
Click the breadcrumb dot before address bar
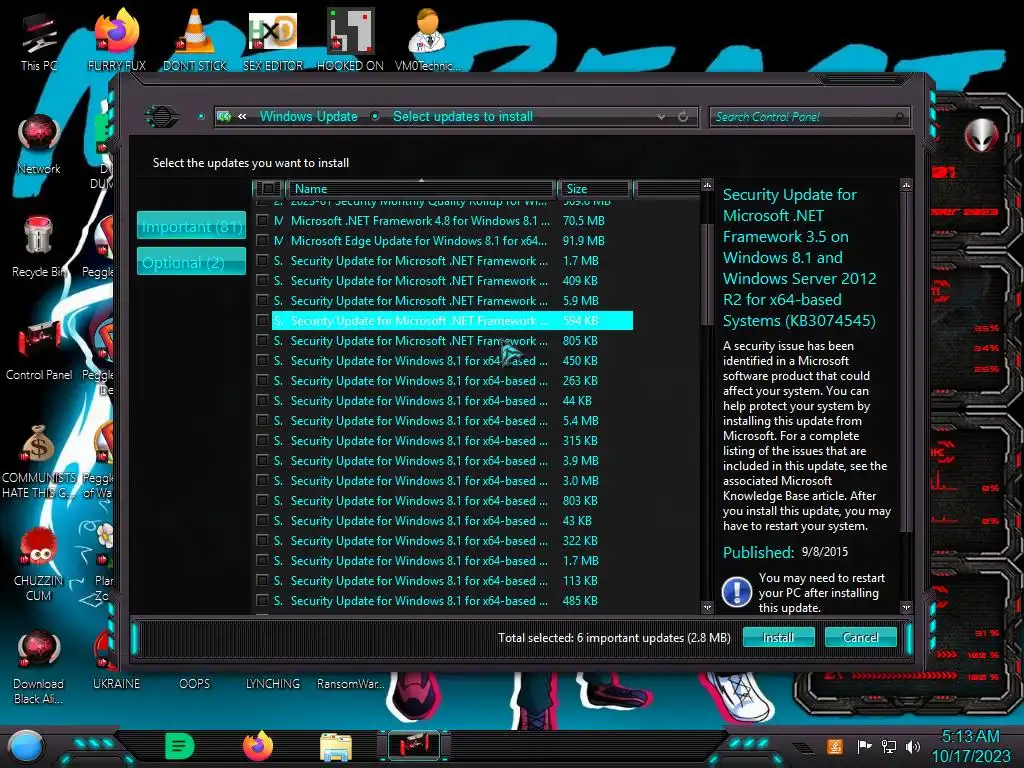click(x=201, y=116)
